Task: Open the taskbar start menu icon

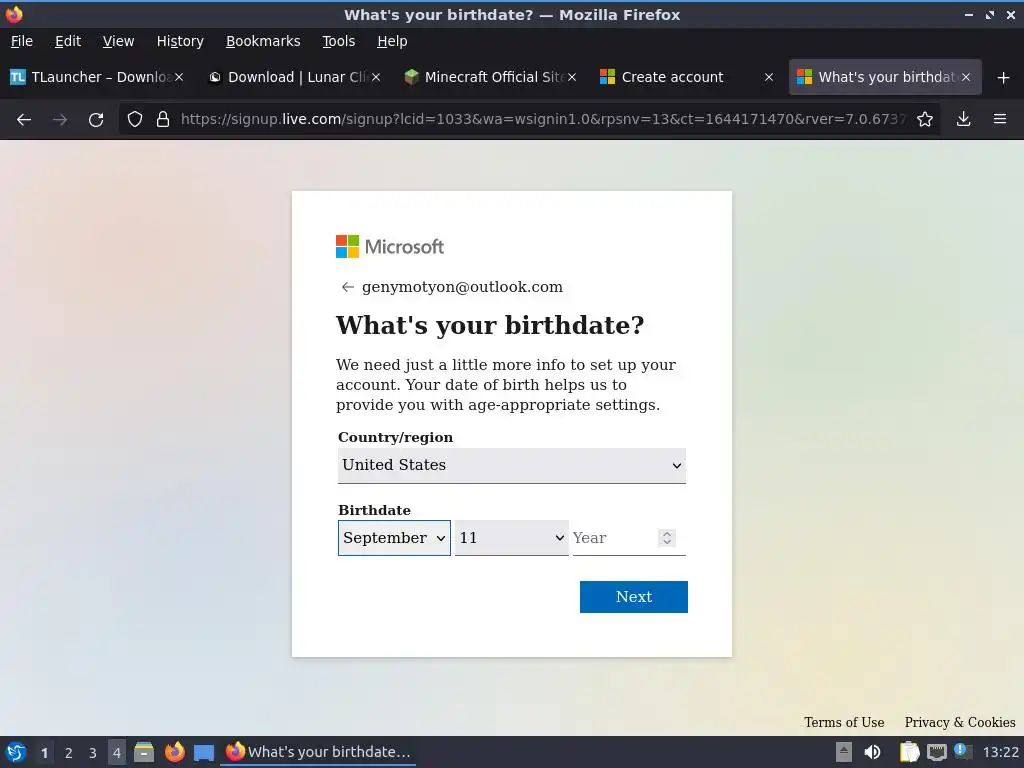Action: 16,752
